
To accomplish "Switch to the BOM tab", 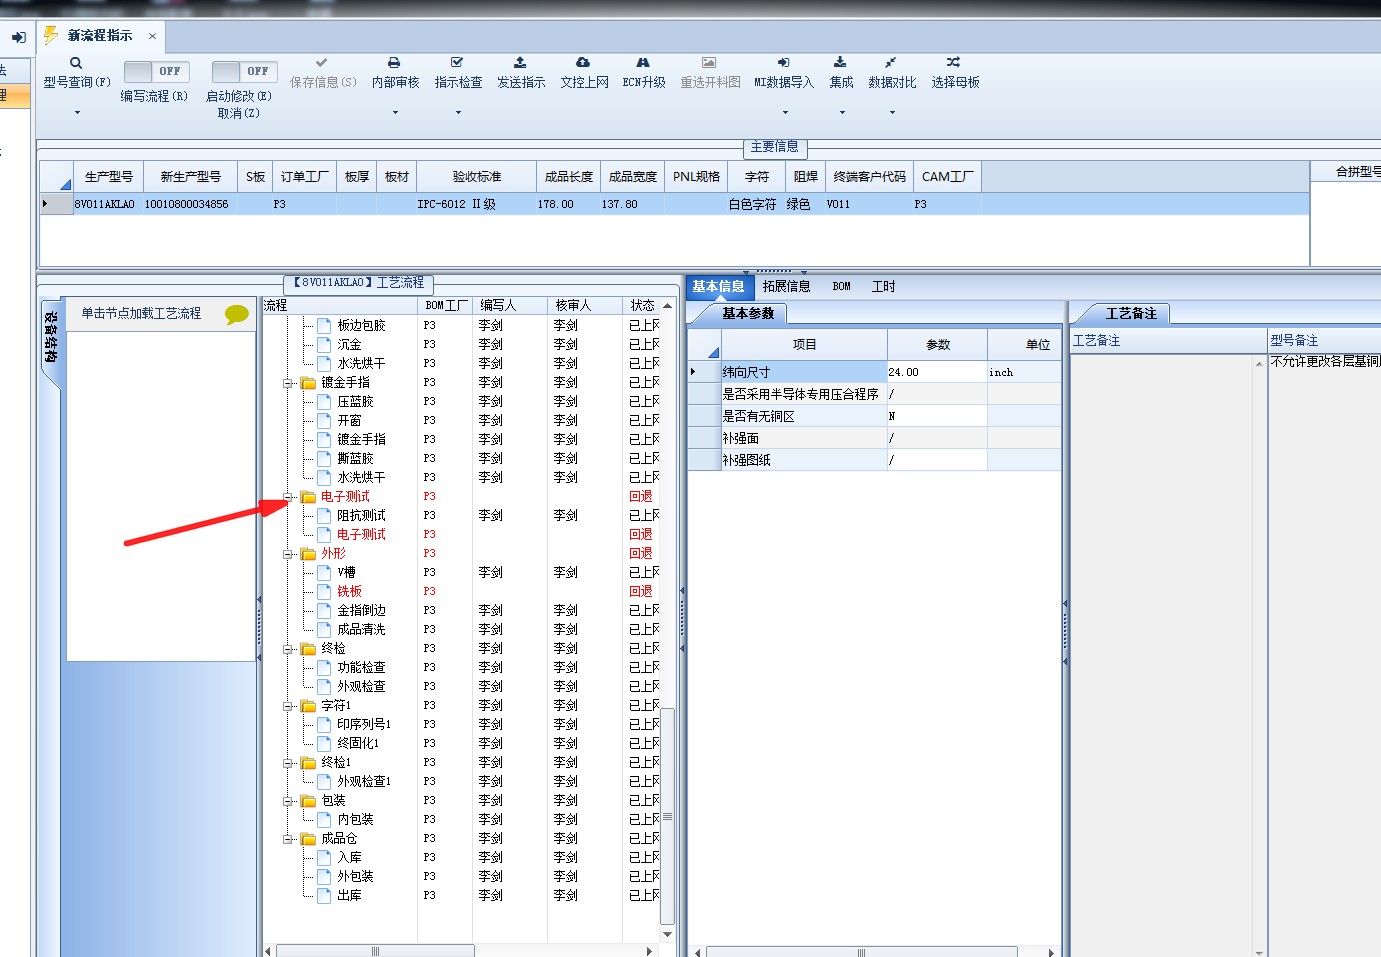I will (x=841, y=287).
